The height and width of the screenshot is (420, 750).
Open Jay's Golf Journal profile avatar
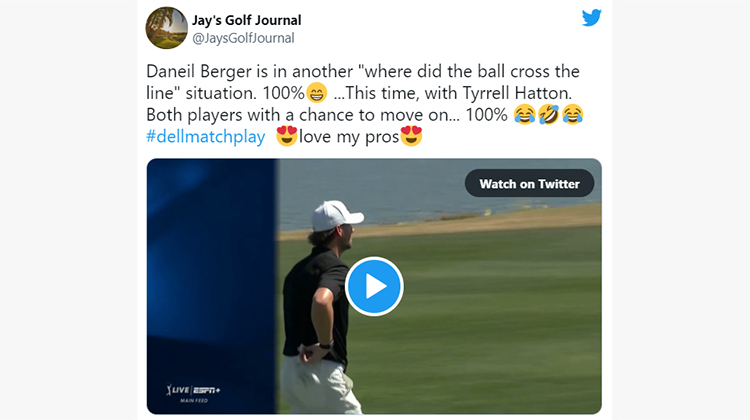click(x=166, y=28)
